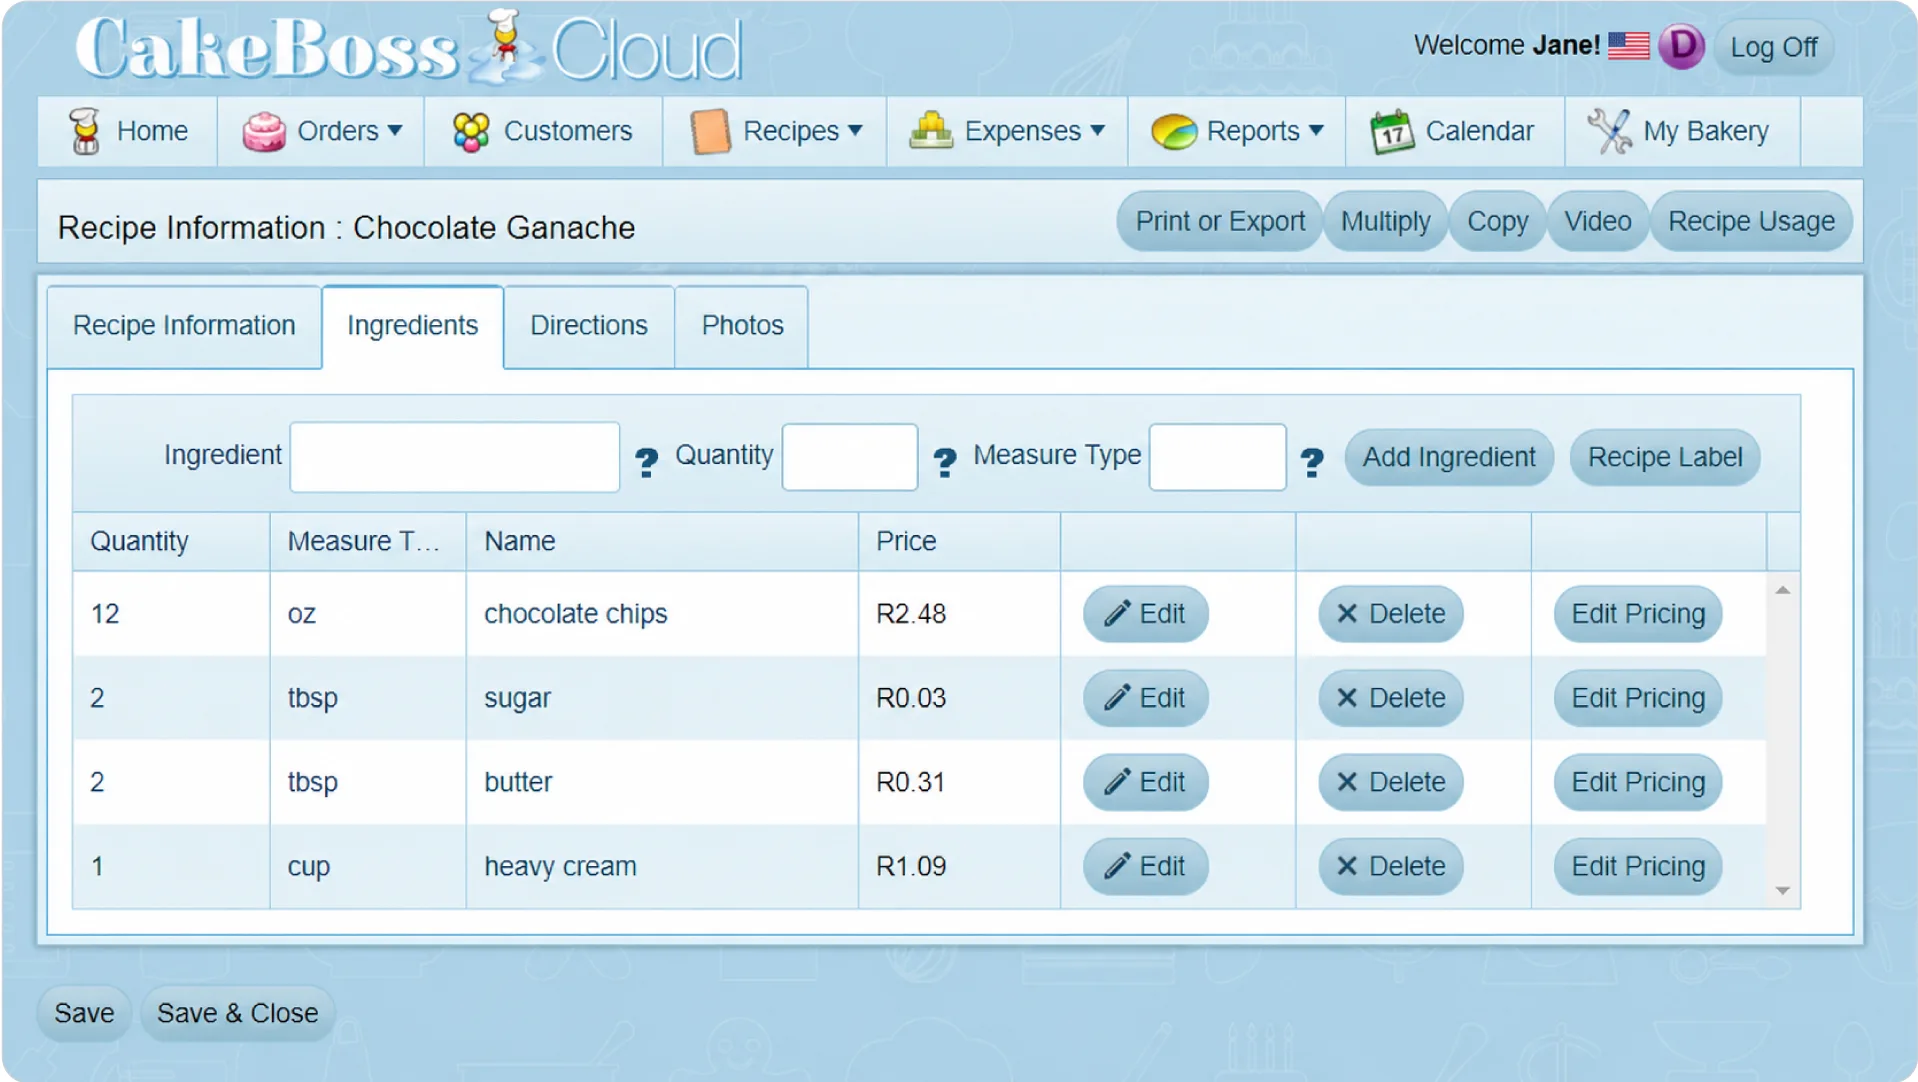Edit Pricing for heavy cream
Viewport: 1918px width, 1082px height.
[1638, 866]
